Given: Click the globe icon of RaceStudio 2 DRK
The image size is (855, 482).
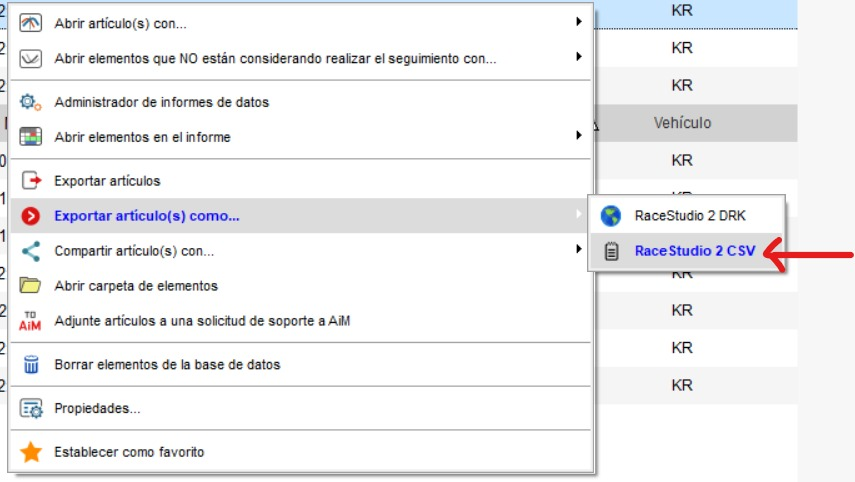Looking at the screenshot, I should 611,216.
